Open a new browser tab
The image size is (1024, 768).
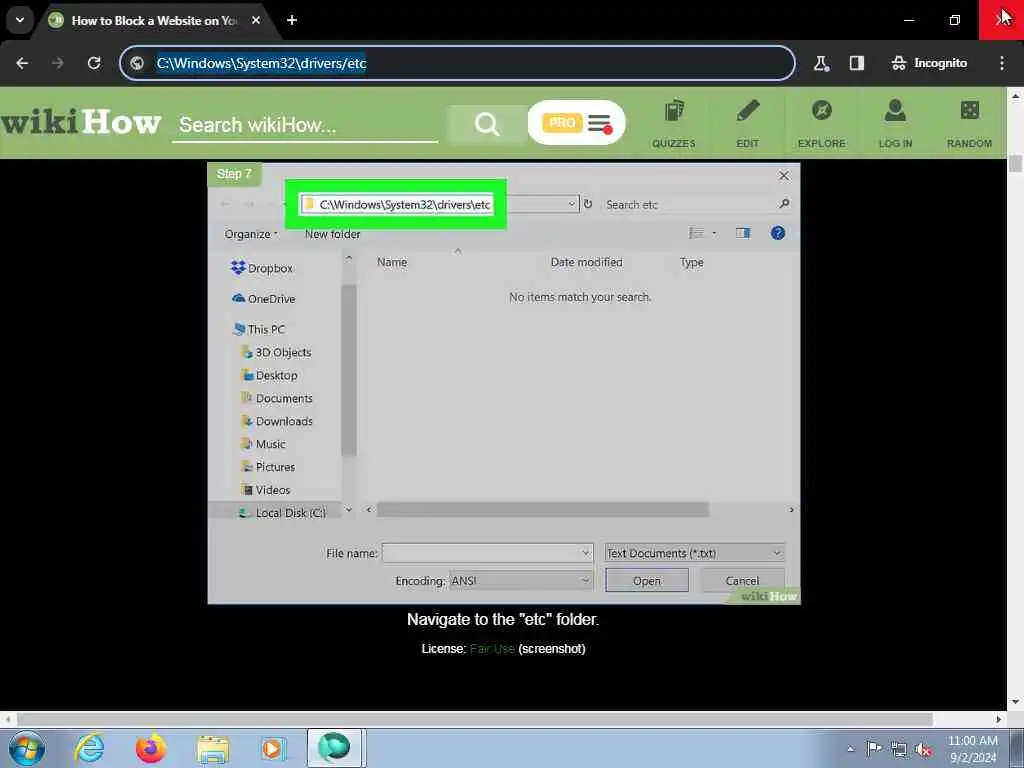[x=292, y=20]
